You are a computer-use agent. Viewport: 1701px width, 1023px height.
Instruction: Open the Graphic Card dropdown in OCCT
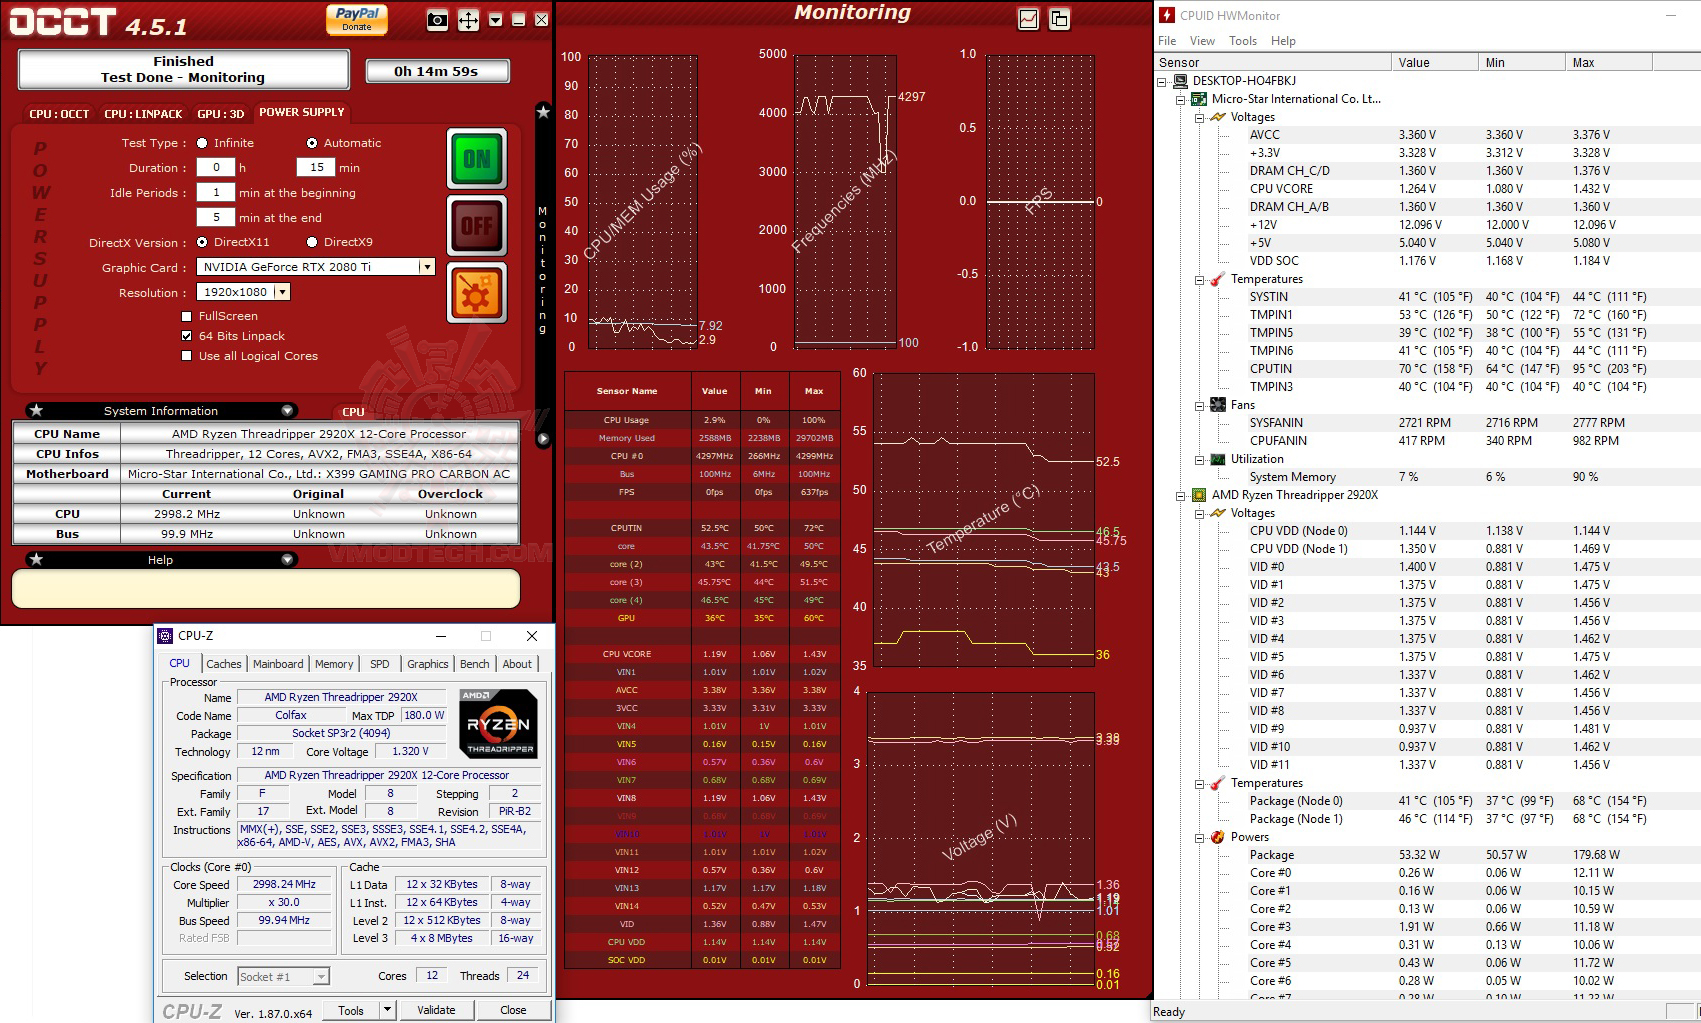427,267
